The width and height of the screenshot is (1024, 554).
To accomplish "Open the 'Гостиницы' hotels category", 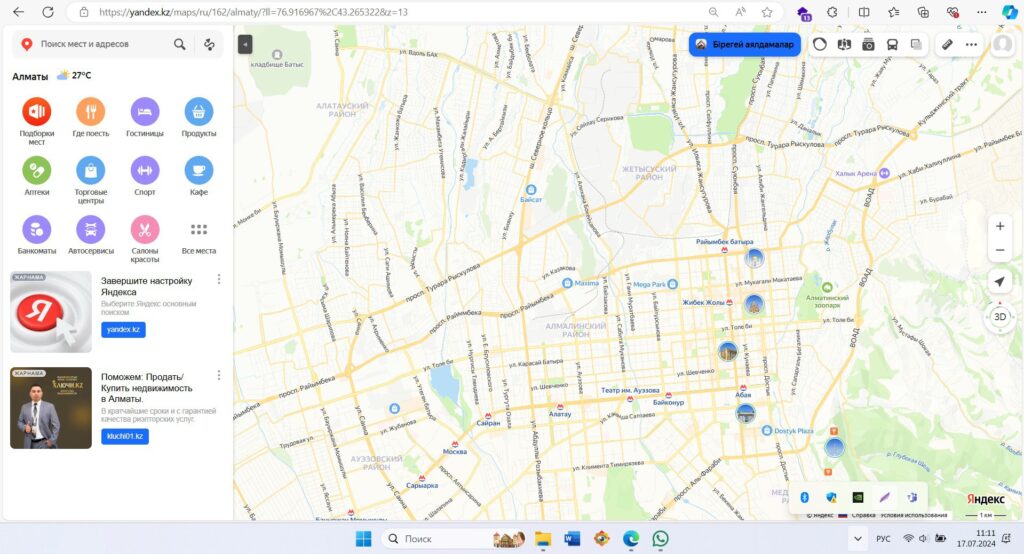I will pyautogui.click(x=145, y=112).
